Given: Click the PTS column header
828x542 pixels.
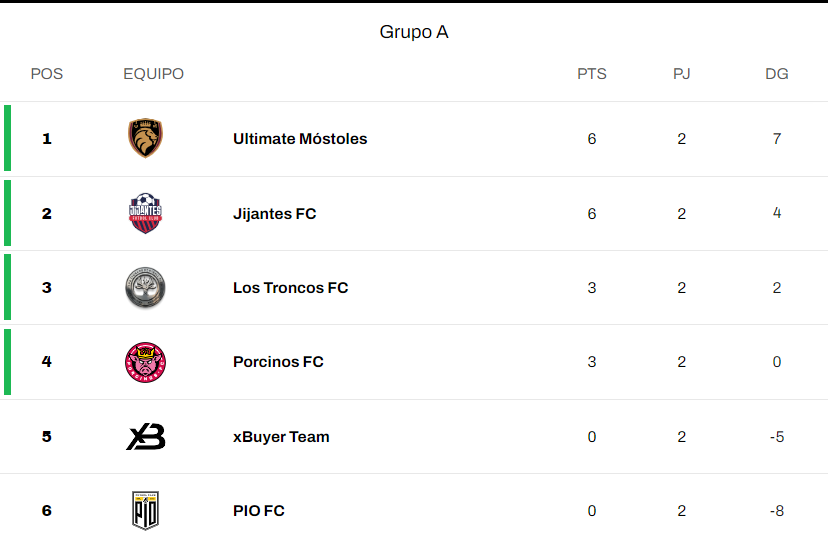Looking at the screenshot, I should pos(591,73).
